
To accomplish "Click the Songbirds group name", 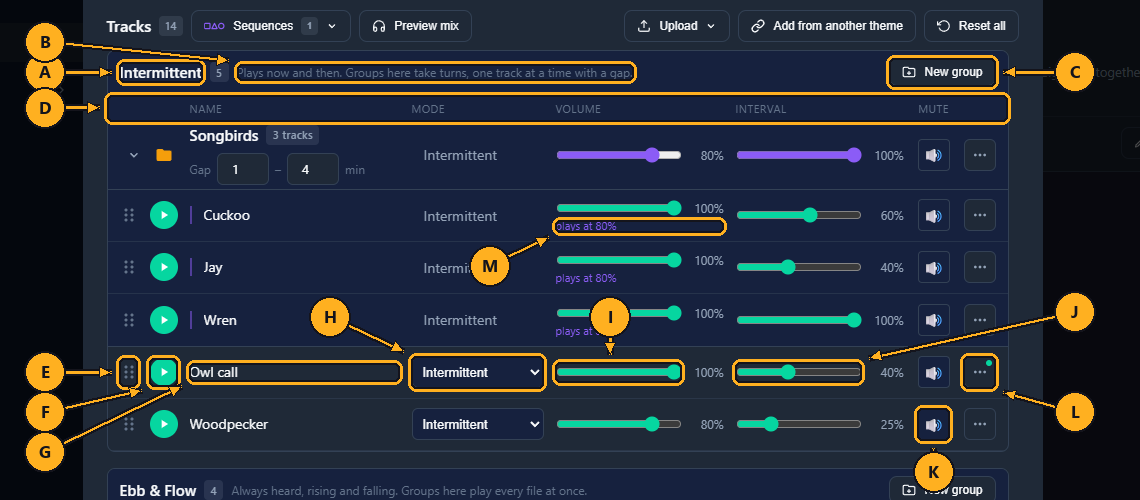I will click(224, 135).
